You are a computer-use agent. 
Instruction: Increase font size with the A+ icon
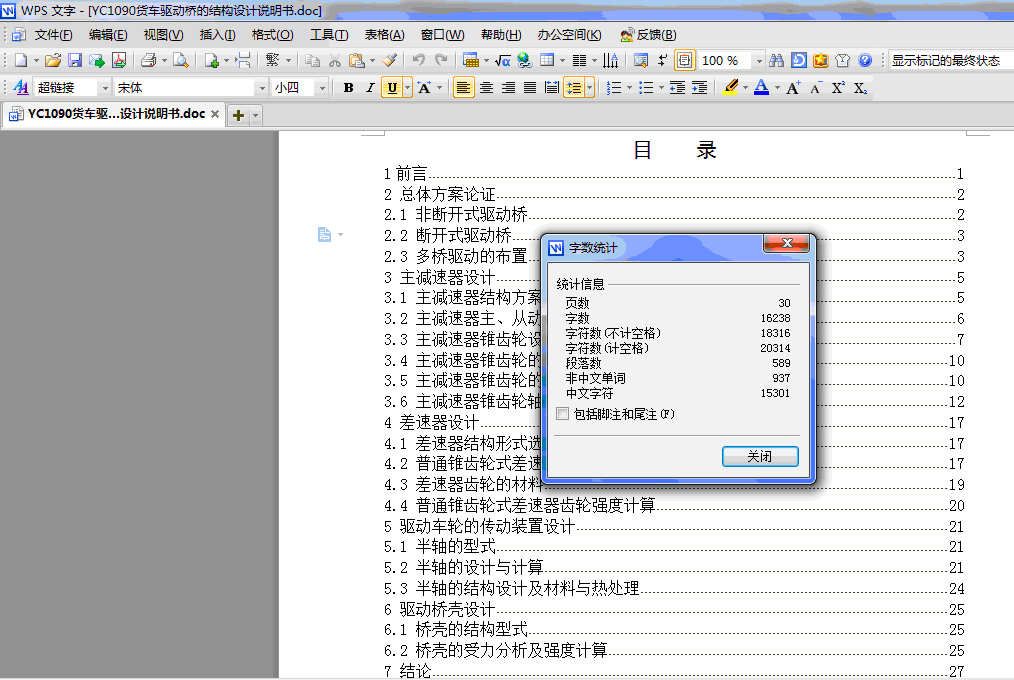[793, 88]
